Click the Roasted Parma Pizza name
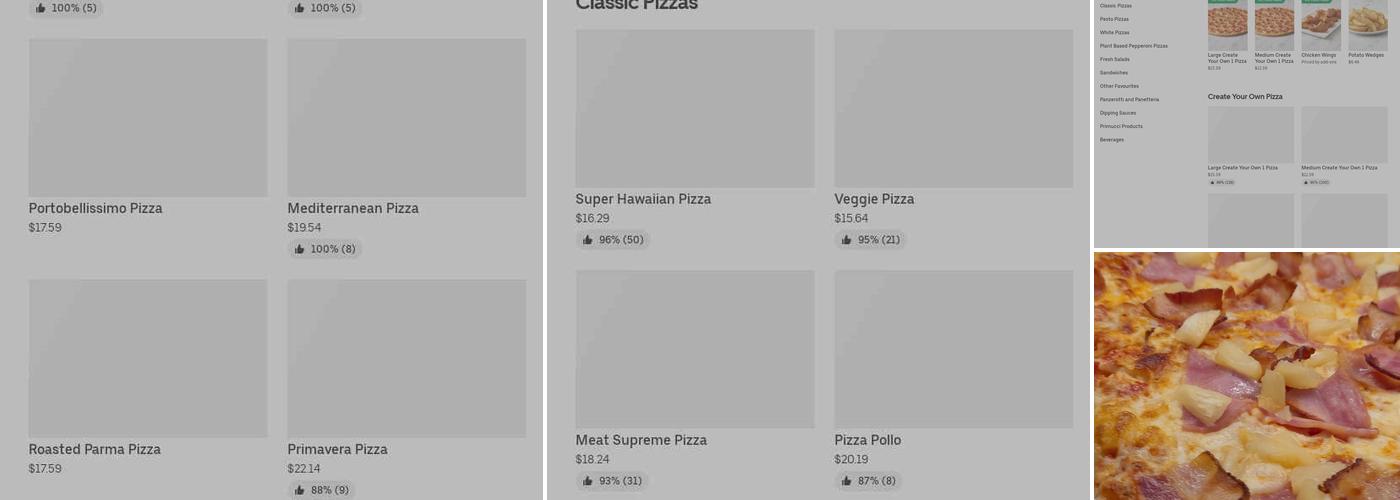The image size is (1400, 500). [94, 449]
